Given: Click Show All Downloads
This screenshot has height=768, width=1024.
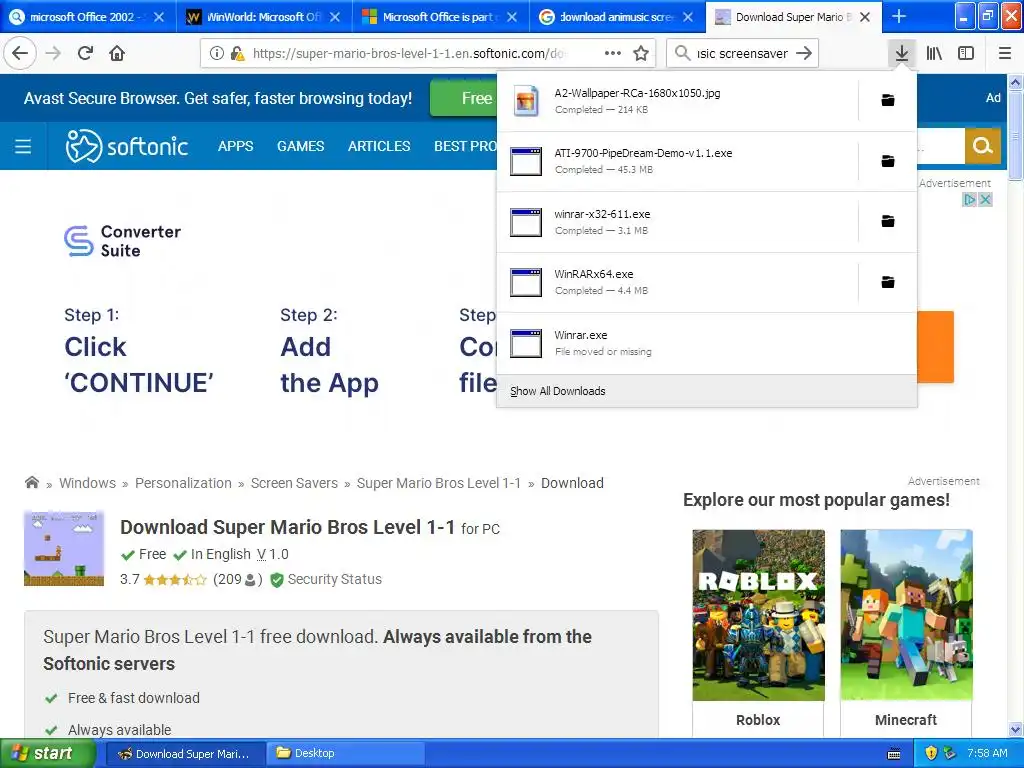Looking at the screenshot, I should 558,391.
